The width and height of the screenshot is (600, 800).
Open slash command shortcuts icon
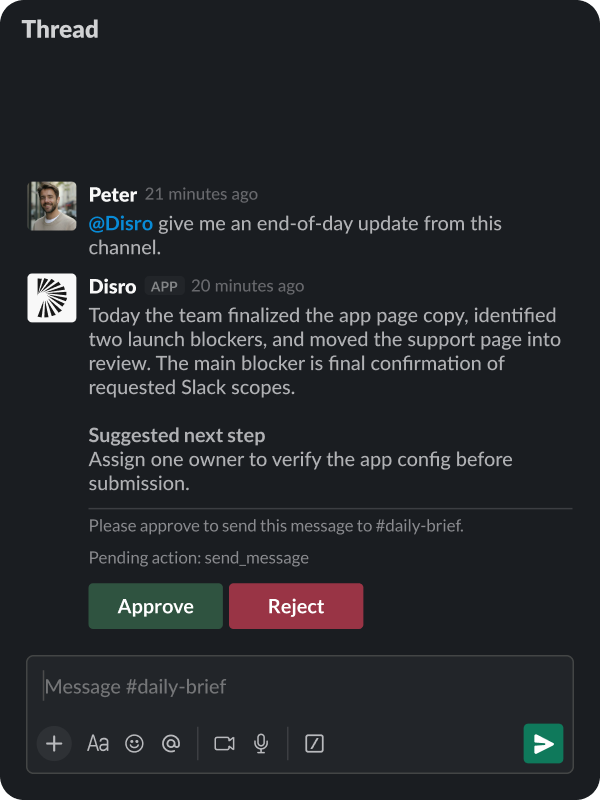(314, 743)
